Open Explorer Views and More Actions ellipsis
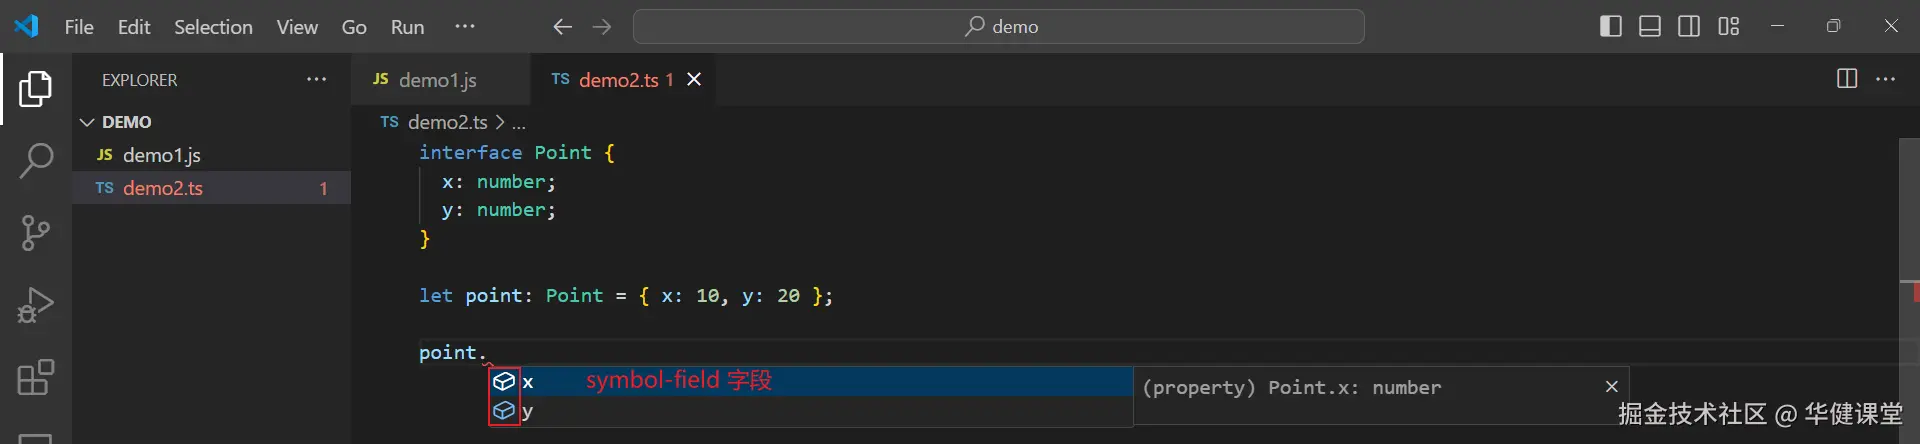Screen dimensions: 1920x444 pos(317,79)
